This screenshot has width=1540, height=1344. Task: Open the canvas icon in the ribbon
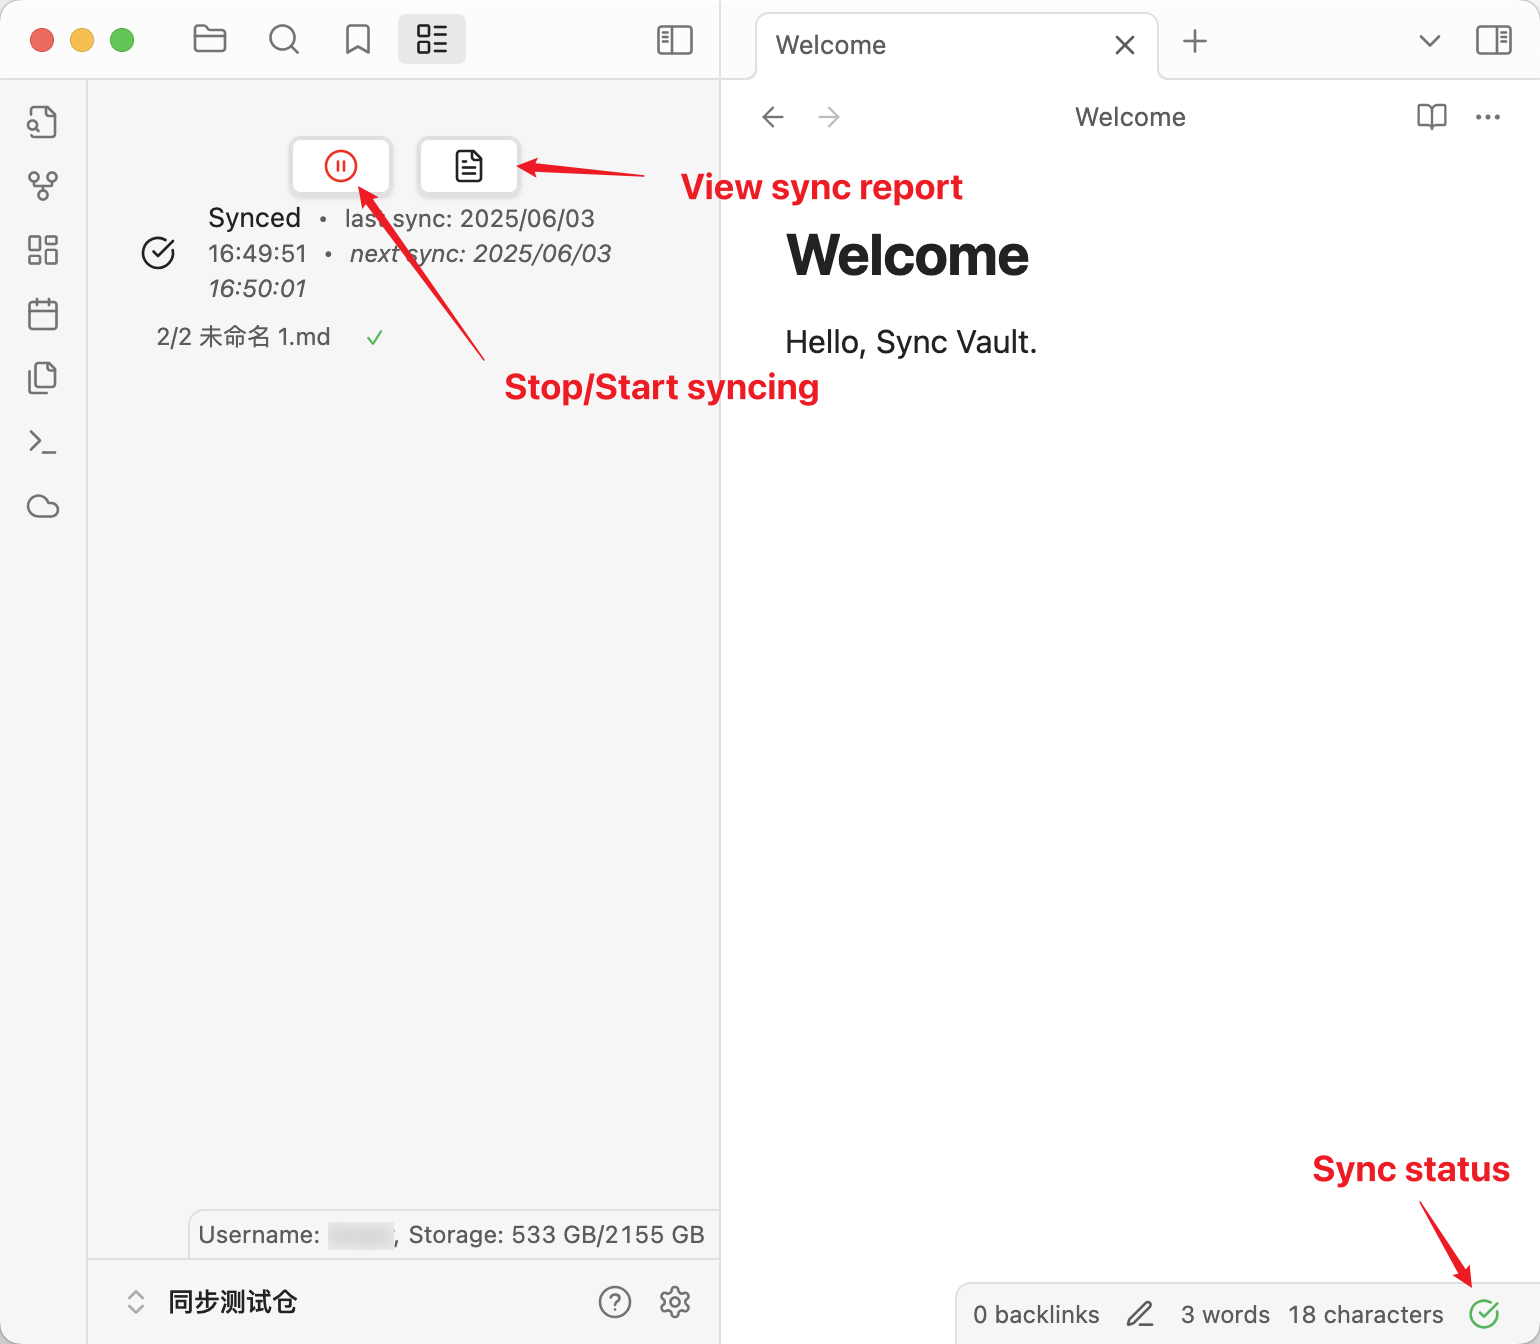43,250
